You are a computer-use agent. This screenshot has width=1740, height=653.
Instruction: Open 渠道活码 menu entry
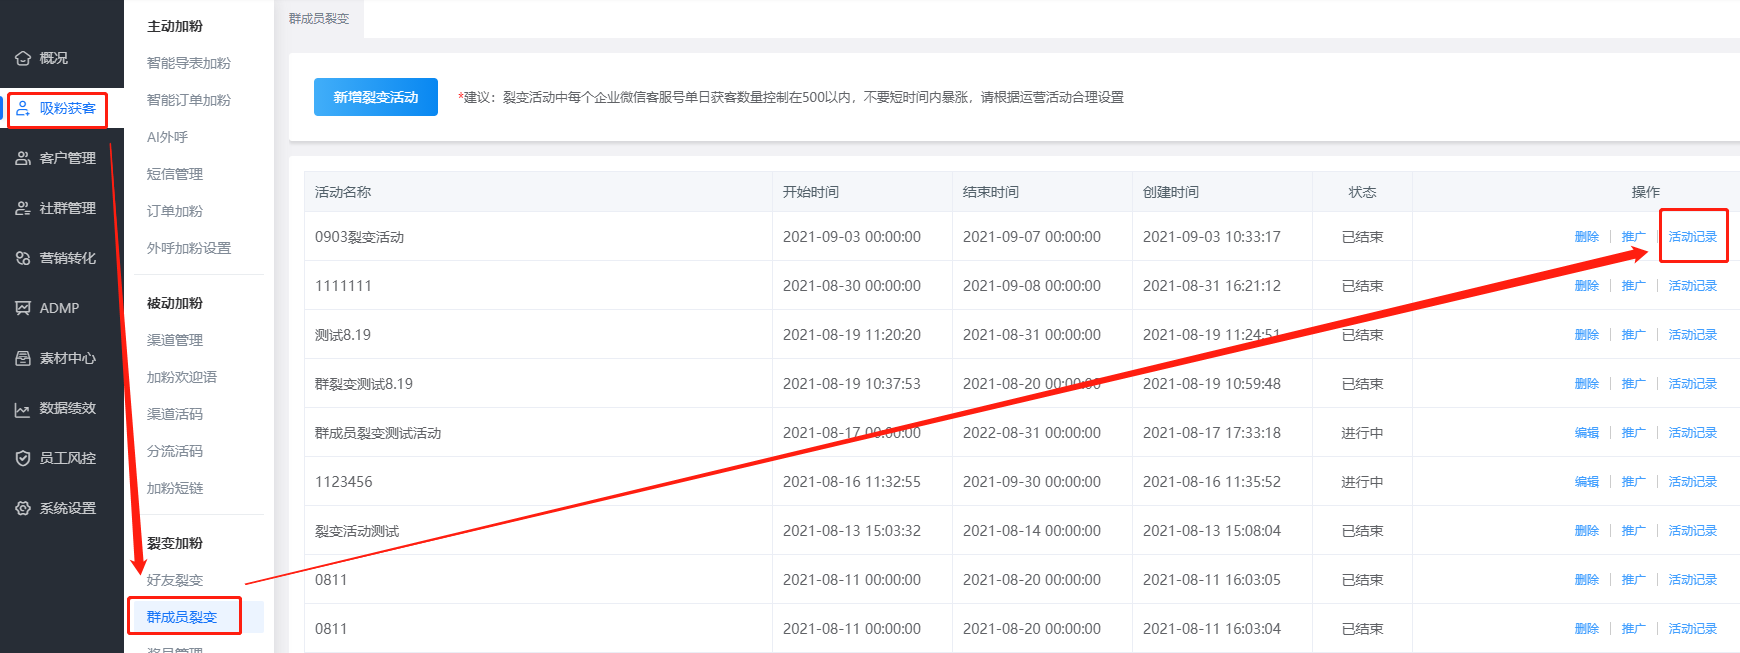pos(175,414)
